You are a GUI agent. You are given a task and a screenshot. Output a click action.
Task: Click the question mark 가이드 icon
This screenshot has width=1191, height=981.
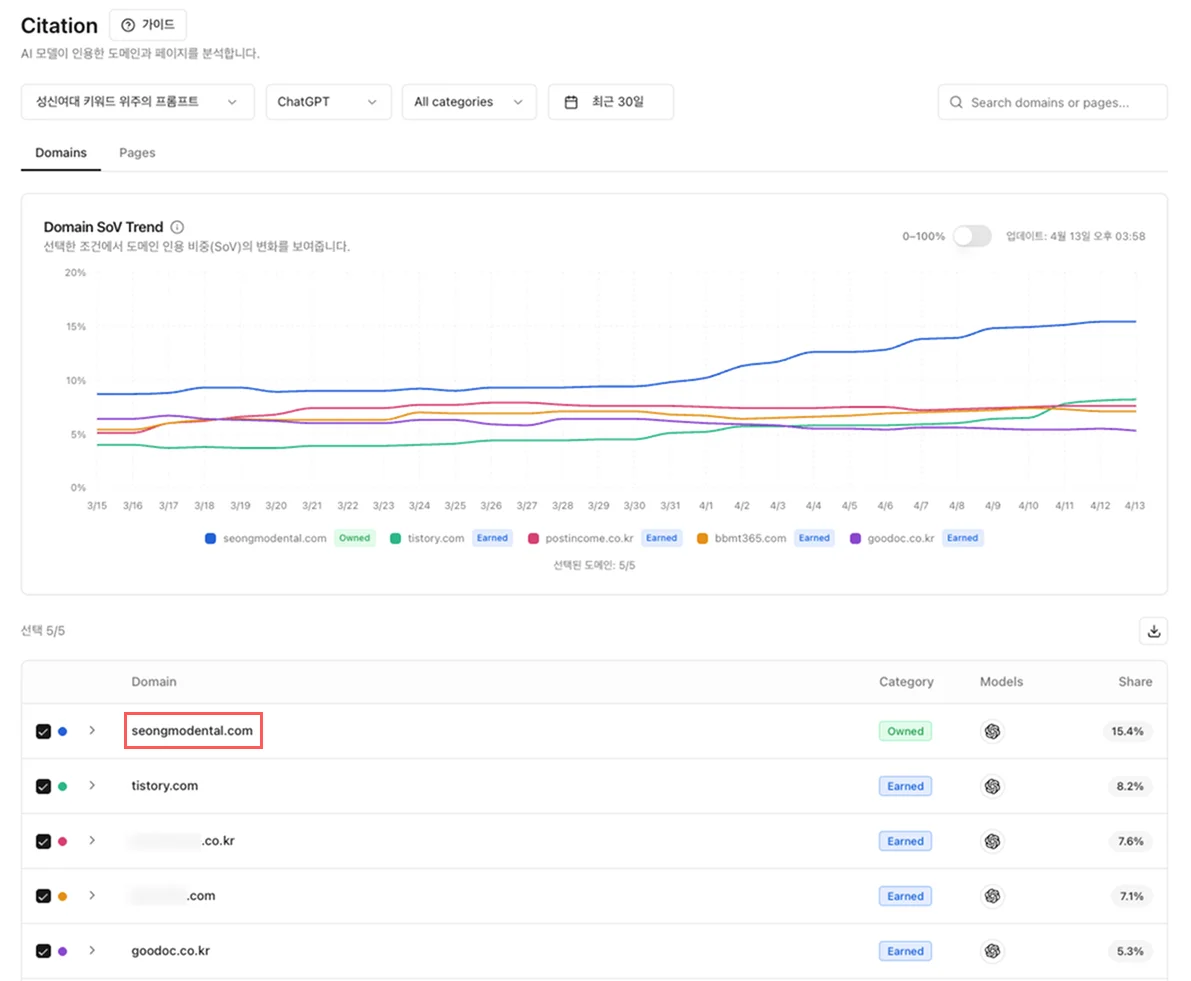pyautogui.click(x=127, y=25)
